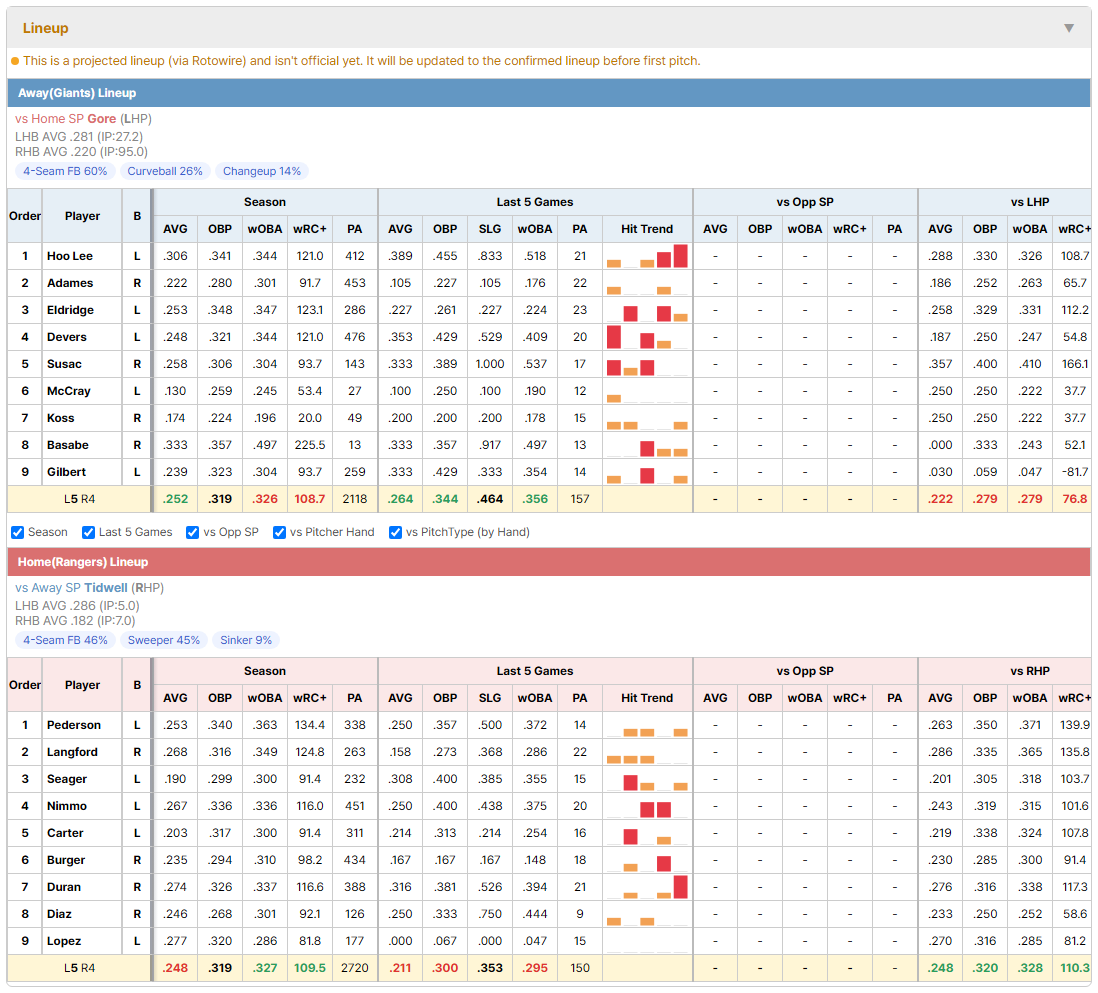Click Susac's last 5 SLG value 1.000
1098x993 pixels.
pyautogui.click(x=490, y=364)
